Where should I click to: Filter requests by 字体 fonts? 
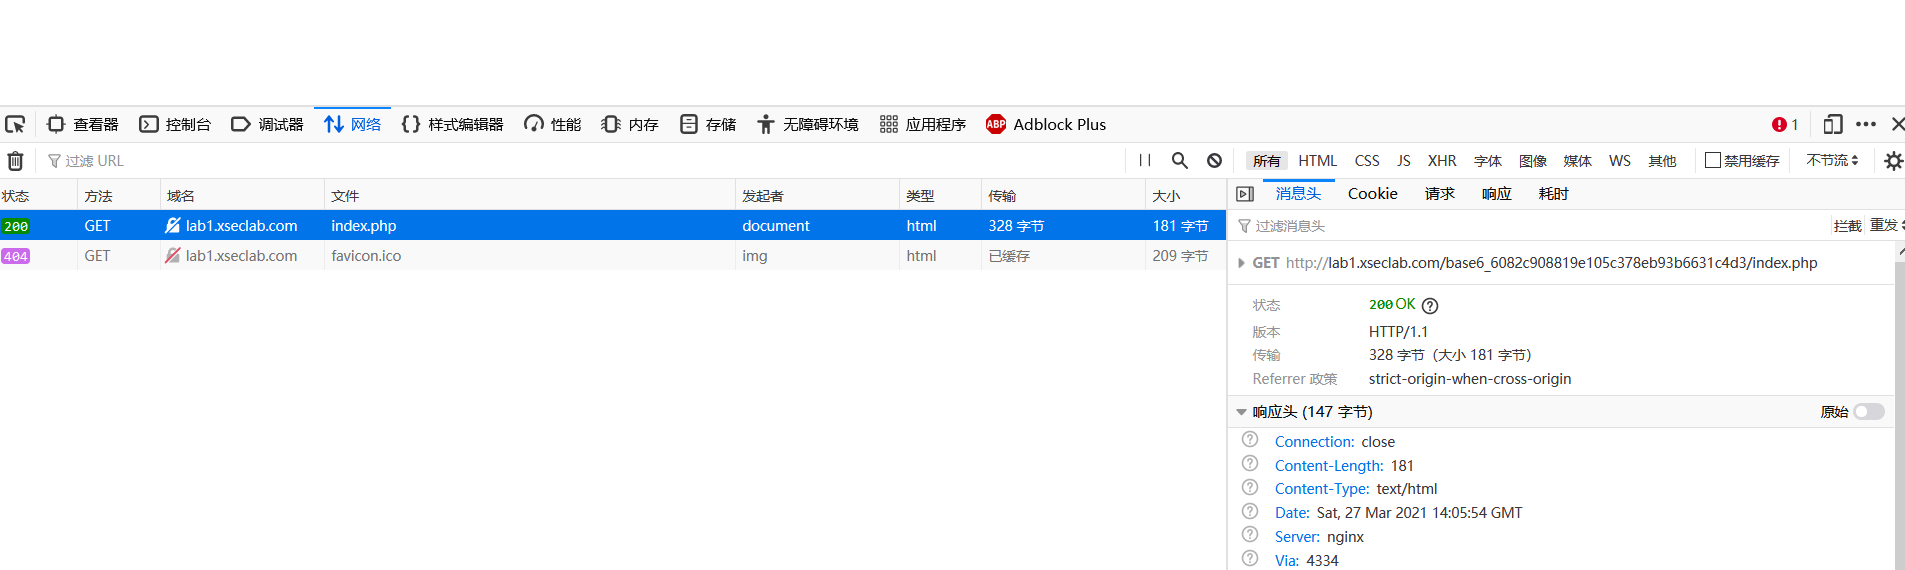click(1488, 161)
